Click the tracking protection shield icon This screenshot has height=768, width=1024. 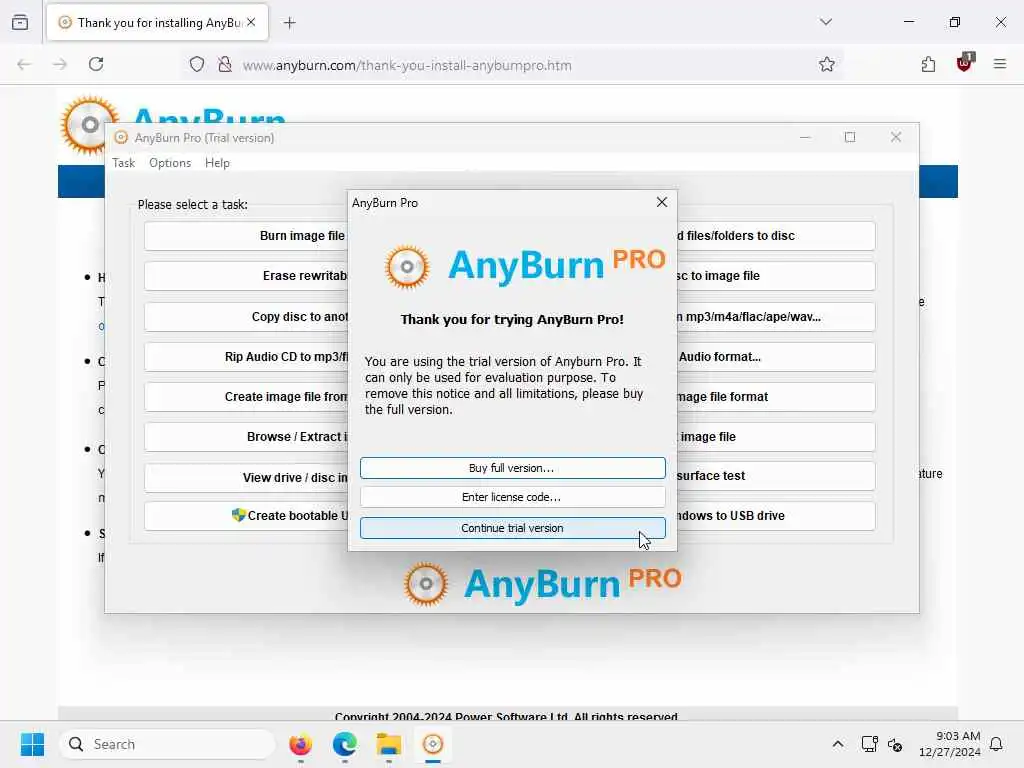[x=197, y=64]
